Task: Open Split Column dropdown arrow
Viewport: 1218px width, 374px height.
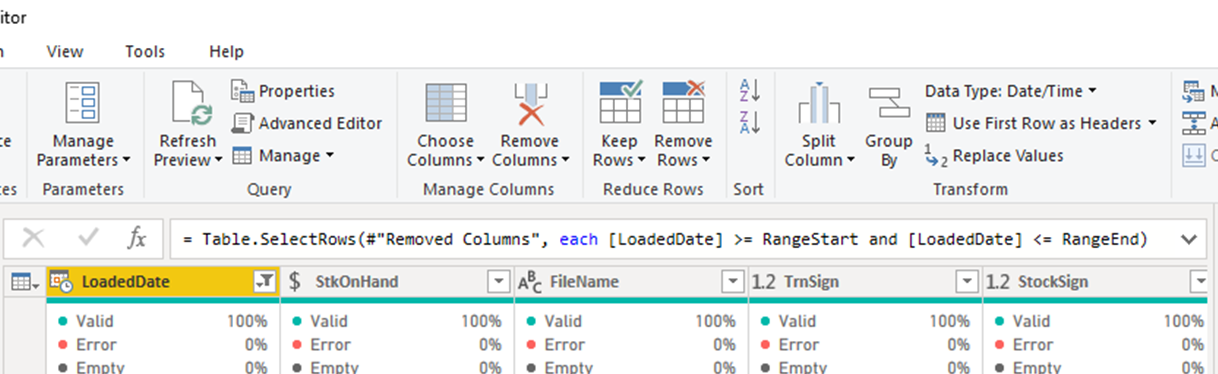Action: (x=851, y=160)
